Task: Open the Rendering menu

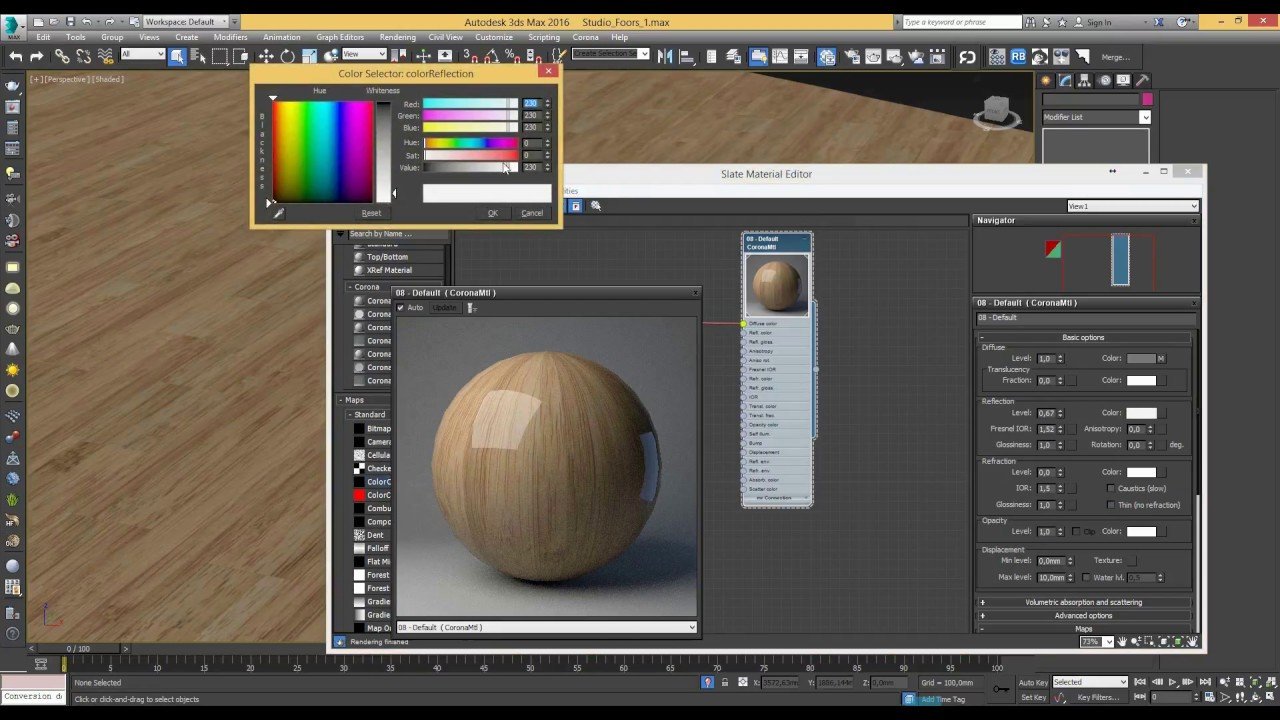Action: pos(397,37)
